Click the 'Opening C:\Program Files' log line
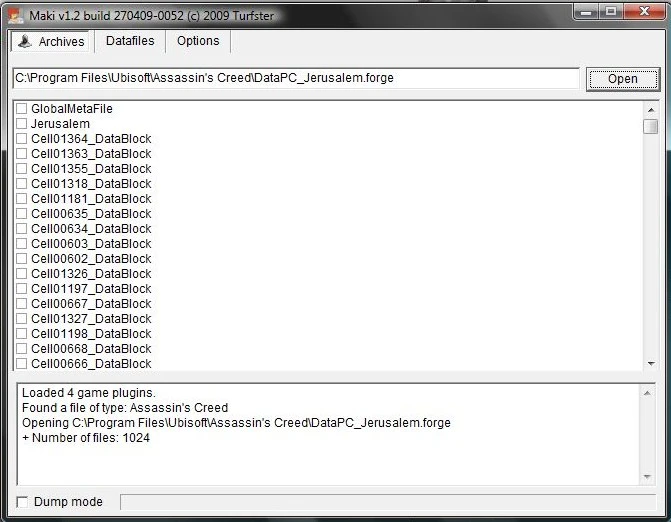This screenshot has width=671, height=522. (236, 423)
